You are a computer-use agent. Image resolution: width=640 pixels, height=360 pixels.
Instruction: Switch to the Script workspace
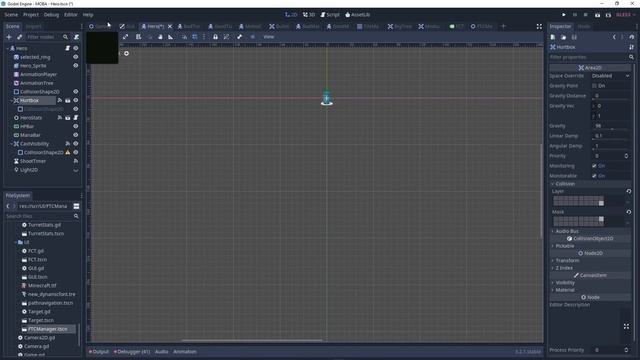tap(330, 15)
